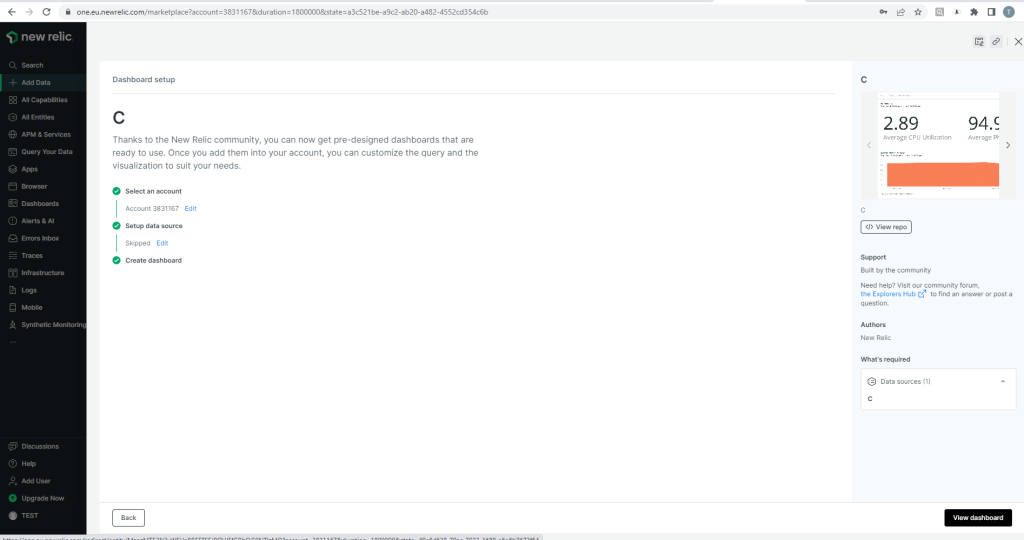Click the Browser icon in sidebar
1024x540 pixels.
coord(12,187)
